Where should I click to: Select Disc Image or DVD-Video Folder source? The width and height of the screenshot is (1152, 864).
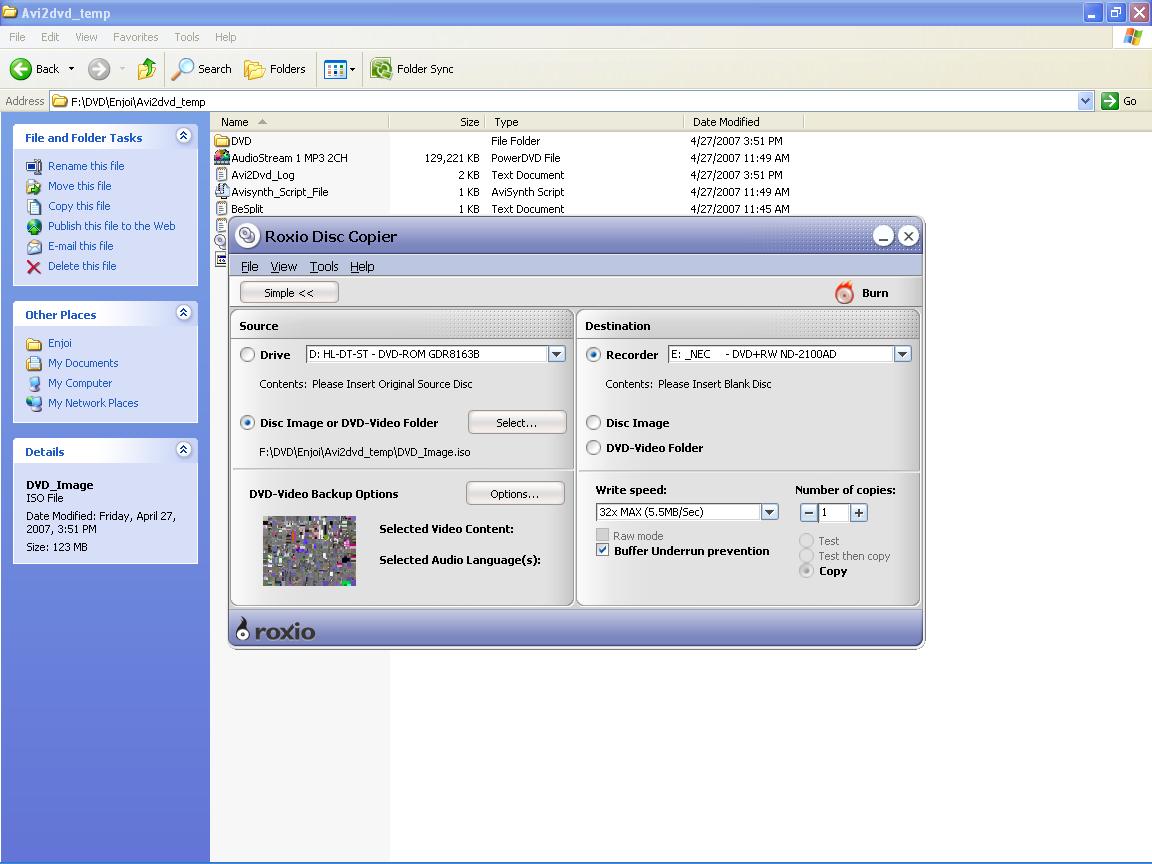click(248, 423)
